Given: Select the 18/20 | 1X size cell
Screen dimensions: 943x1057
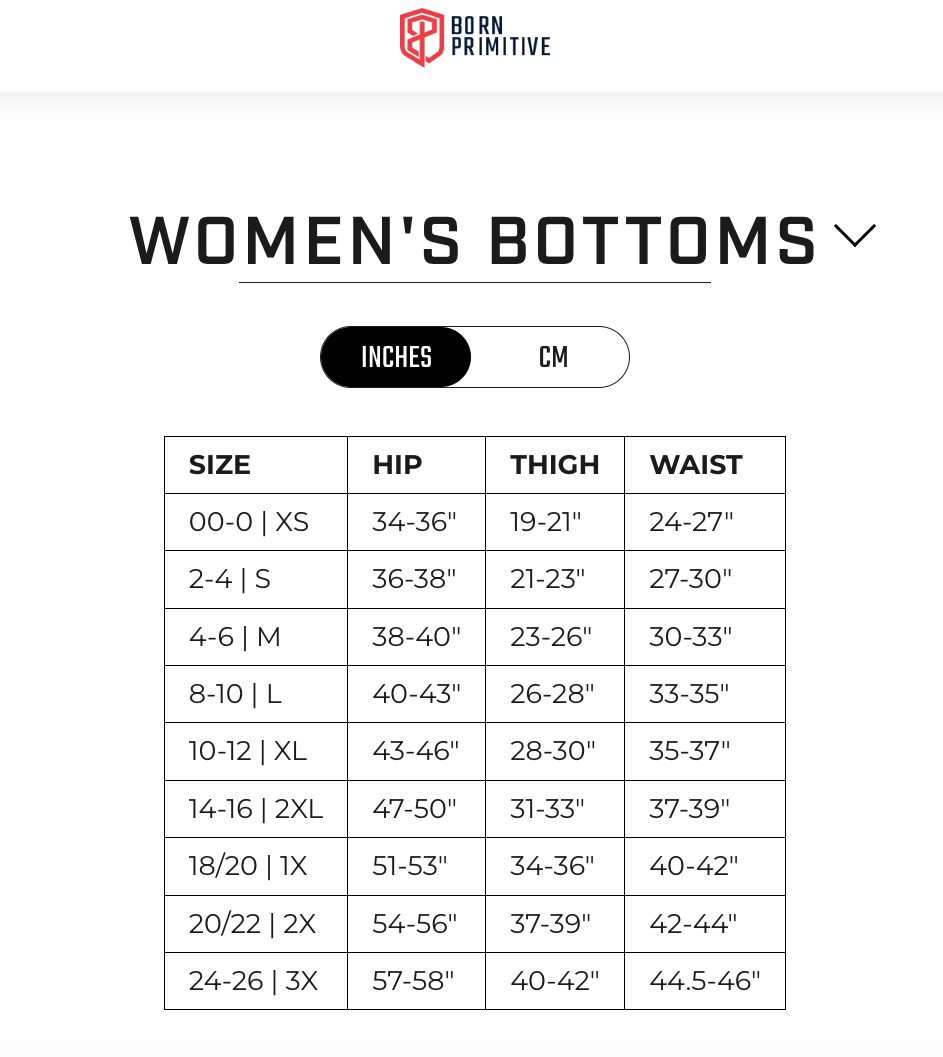Looking at the screenshot, I should pos(248,866).
